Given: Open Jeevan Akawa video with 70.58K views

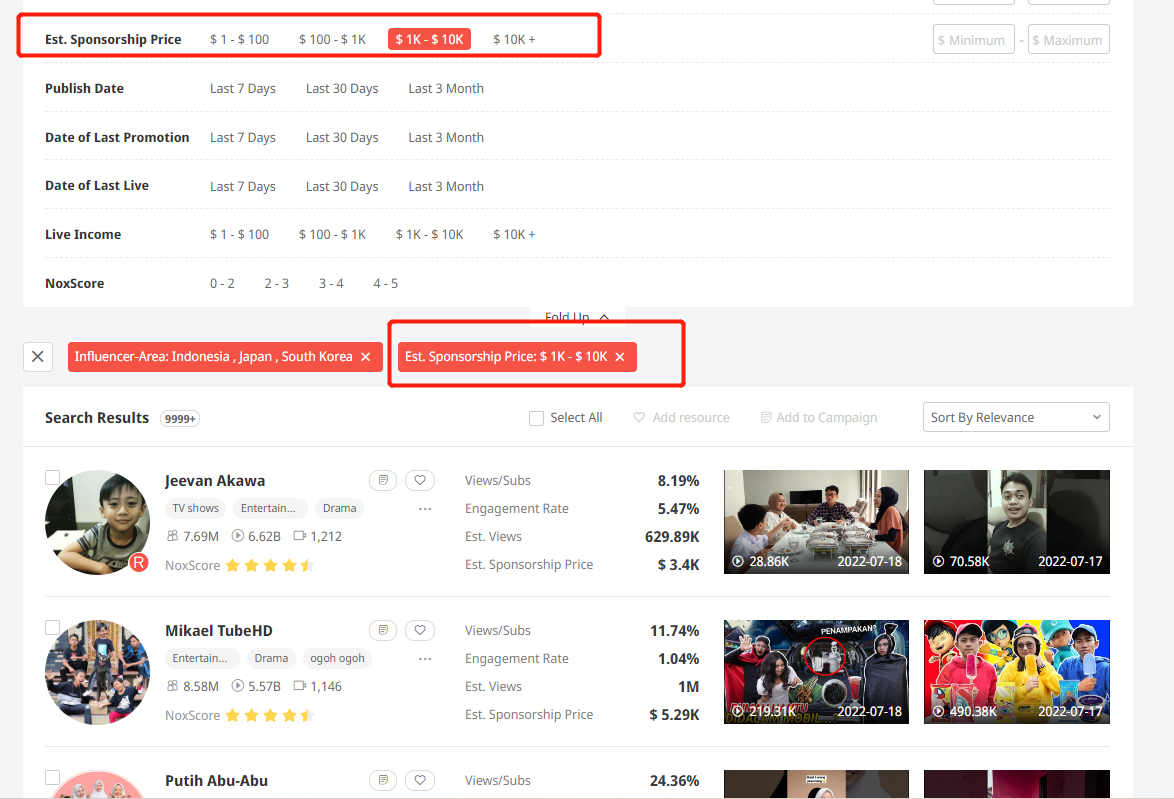Looking at the screenshot, I should [1017, 522].
